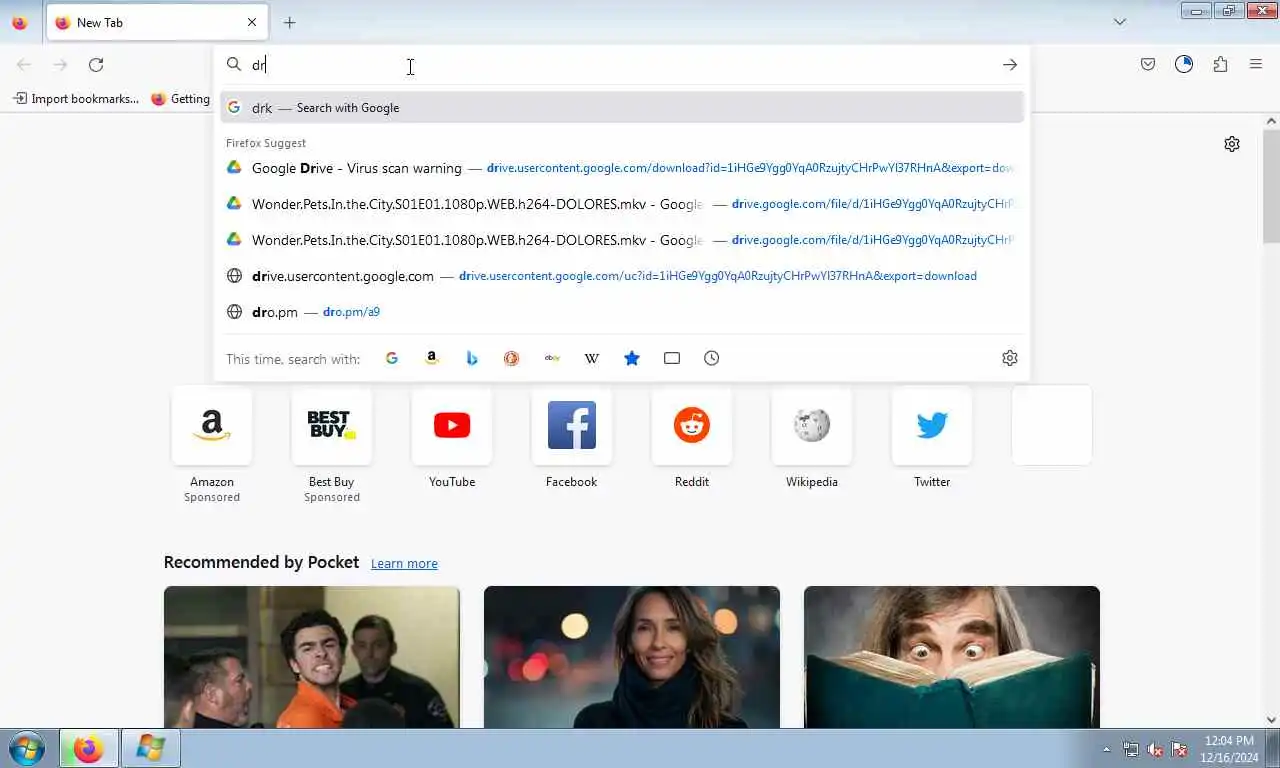The height and width of the screenshot is (768, 1280).
Task: Select the dro.pm suggestion
Action: 622,312
